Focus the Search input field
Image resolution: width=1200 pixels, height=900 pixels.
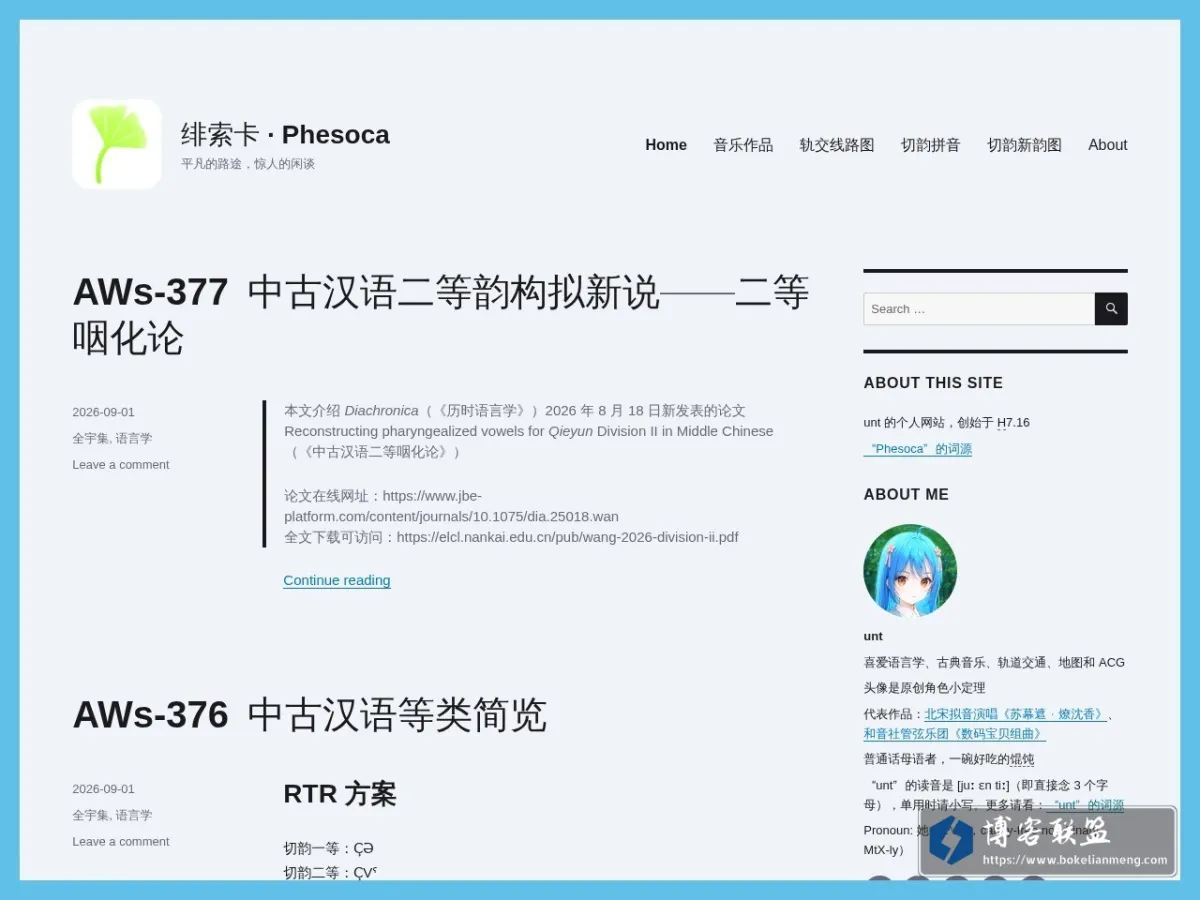[979, 309]
